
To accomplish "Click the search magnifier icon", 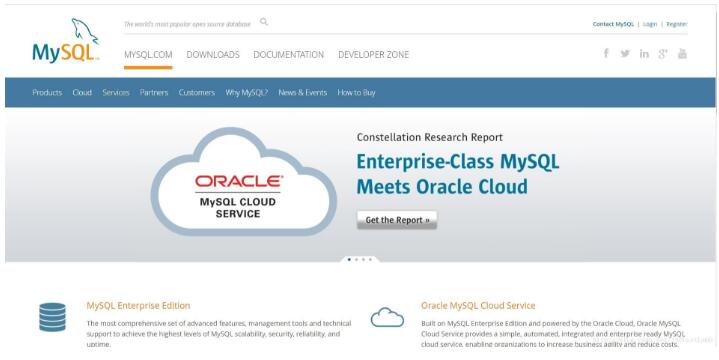I will (264, 22).
